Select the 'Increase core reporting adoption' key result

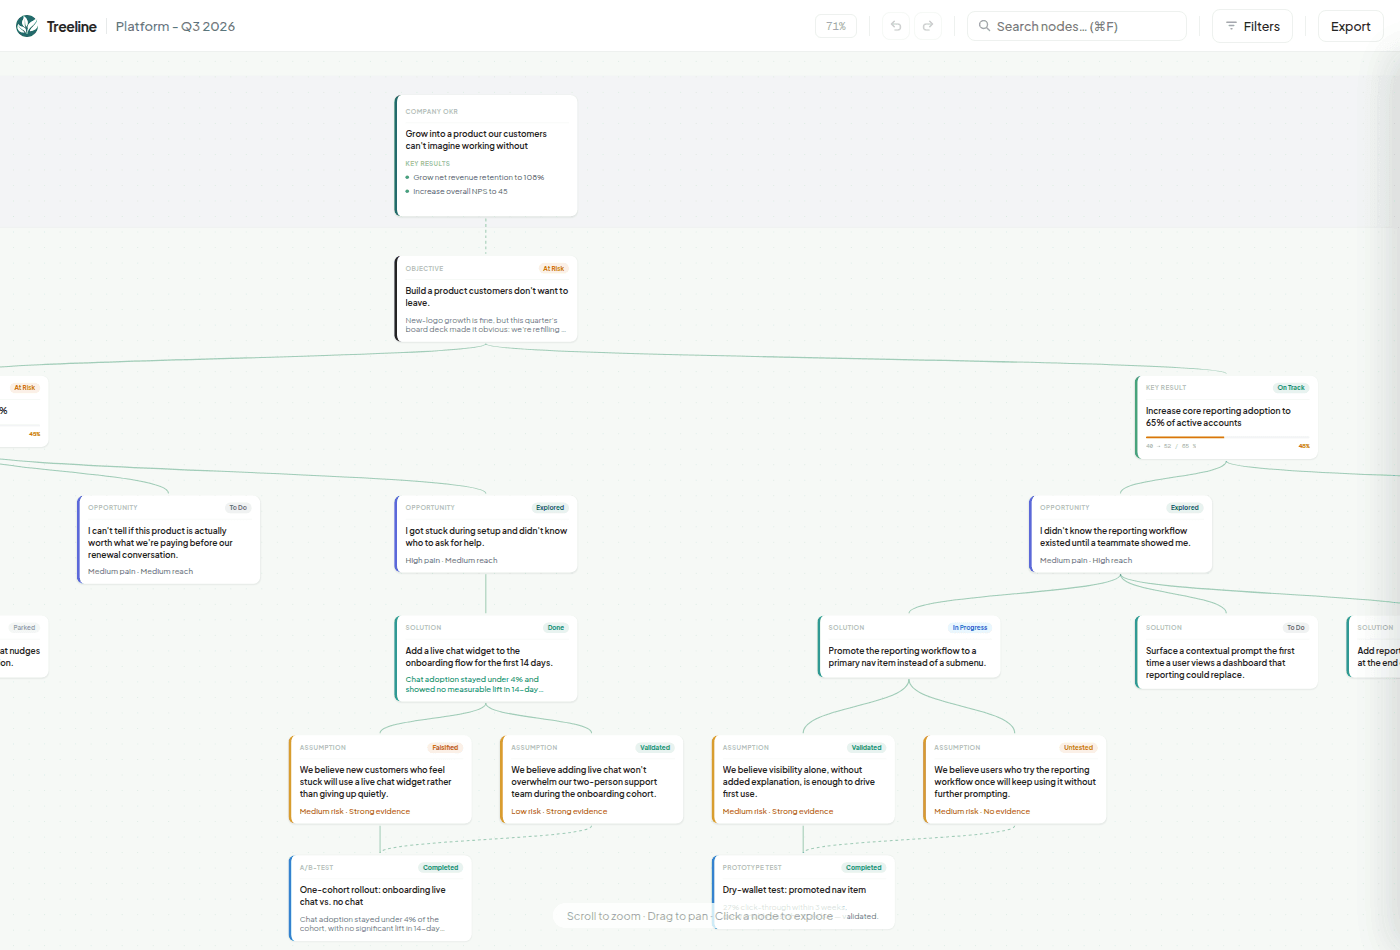(1227, 417)
